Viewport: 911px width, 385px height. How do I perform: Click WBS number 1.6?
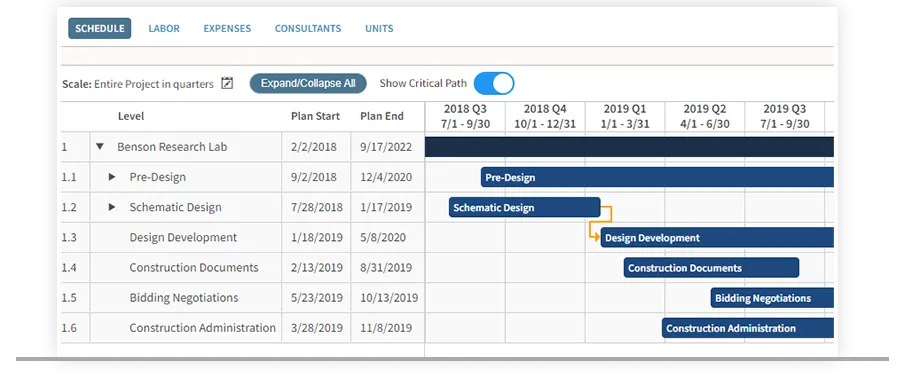[x=69, y=328]
